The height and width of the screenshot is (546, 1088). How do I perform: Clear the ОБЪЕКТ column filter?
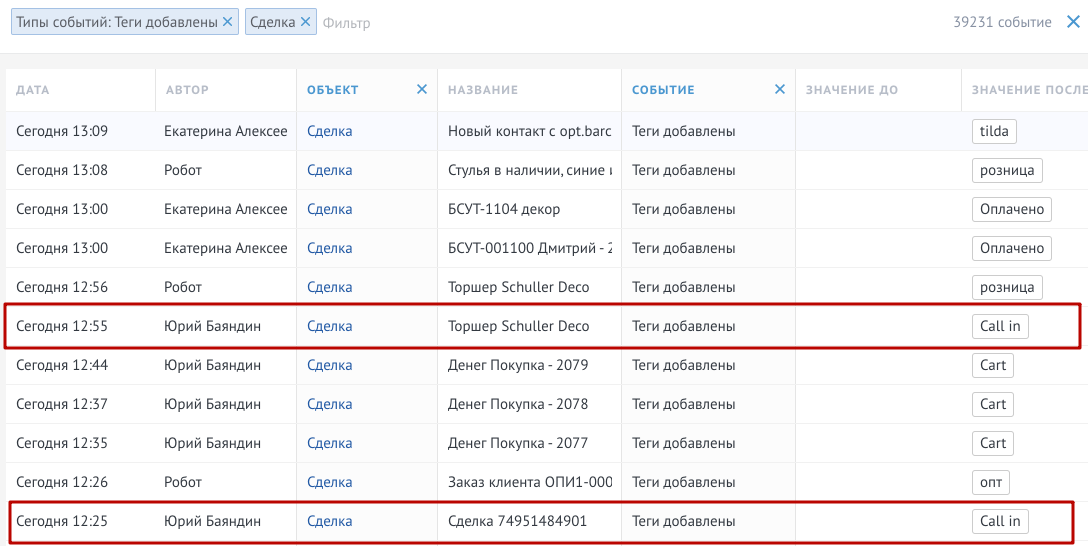pyautogui.click(x=421, y=89)
